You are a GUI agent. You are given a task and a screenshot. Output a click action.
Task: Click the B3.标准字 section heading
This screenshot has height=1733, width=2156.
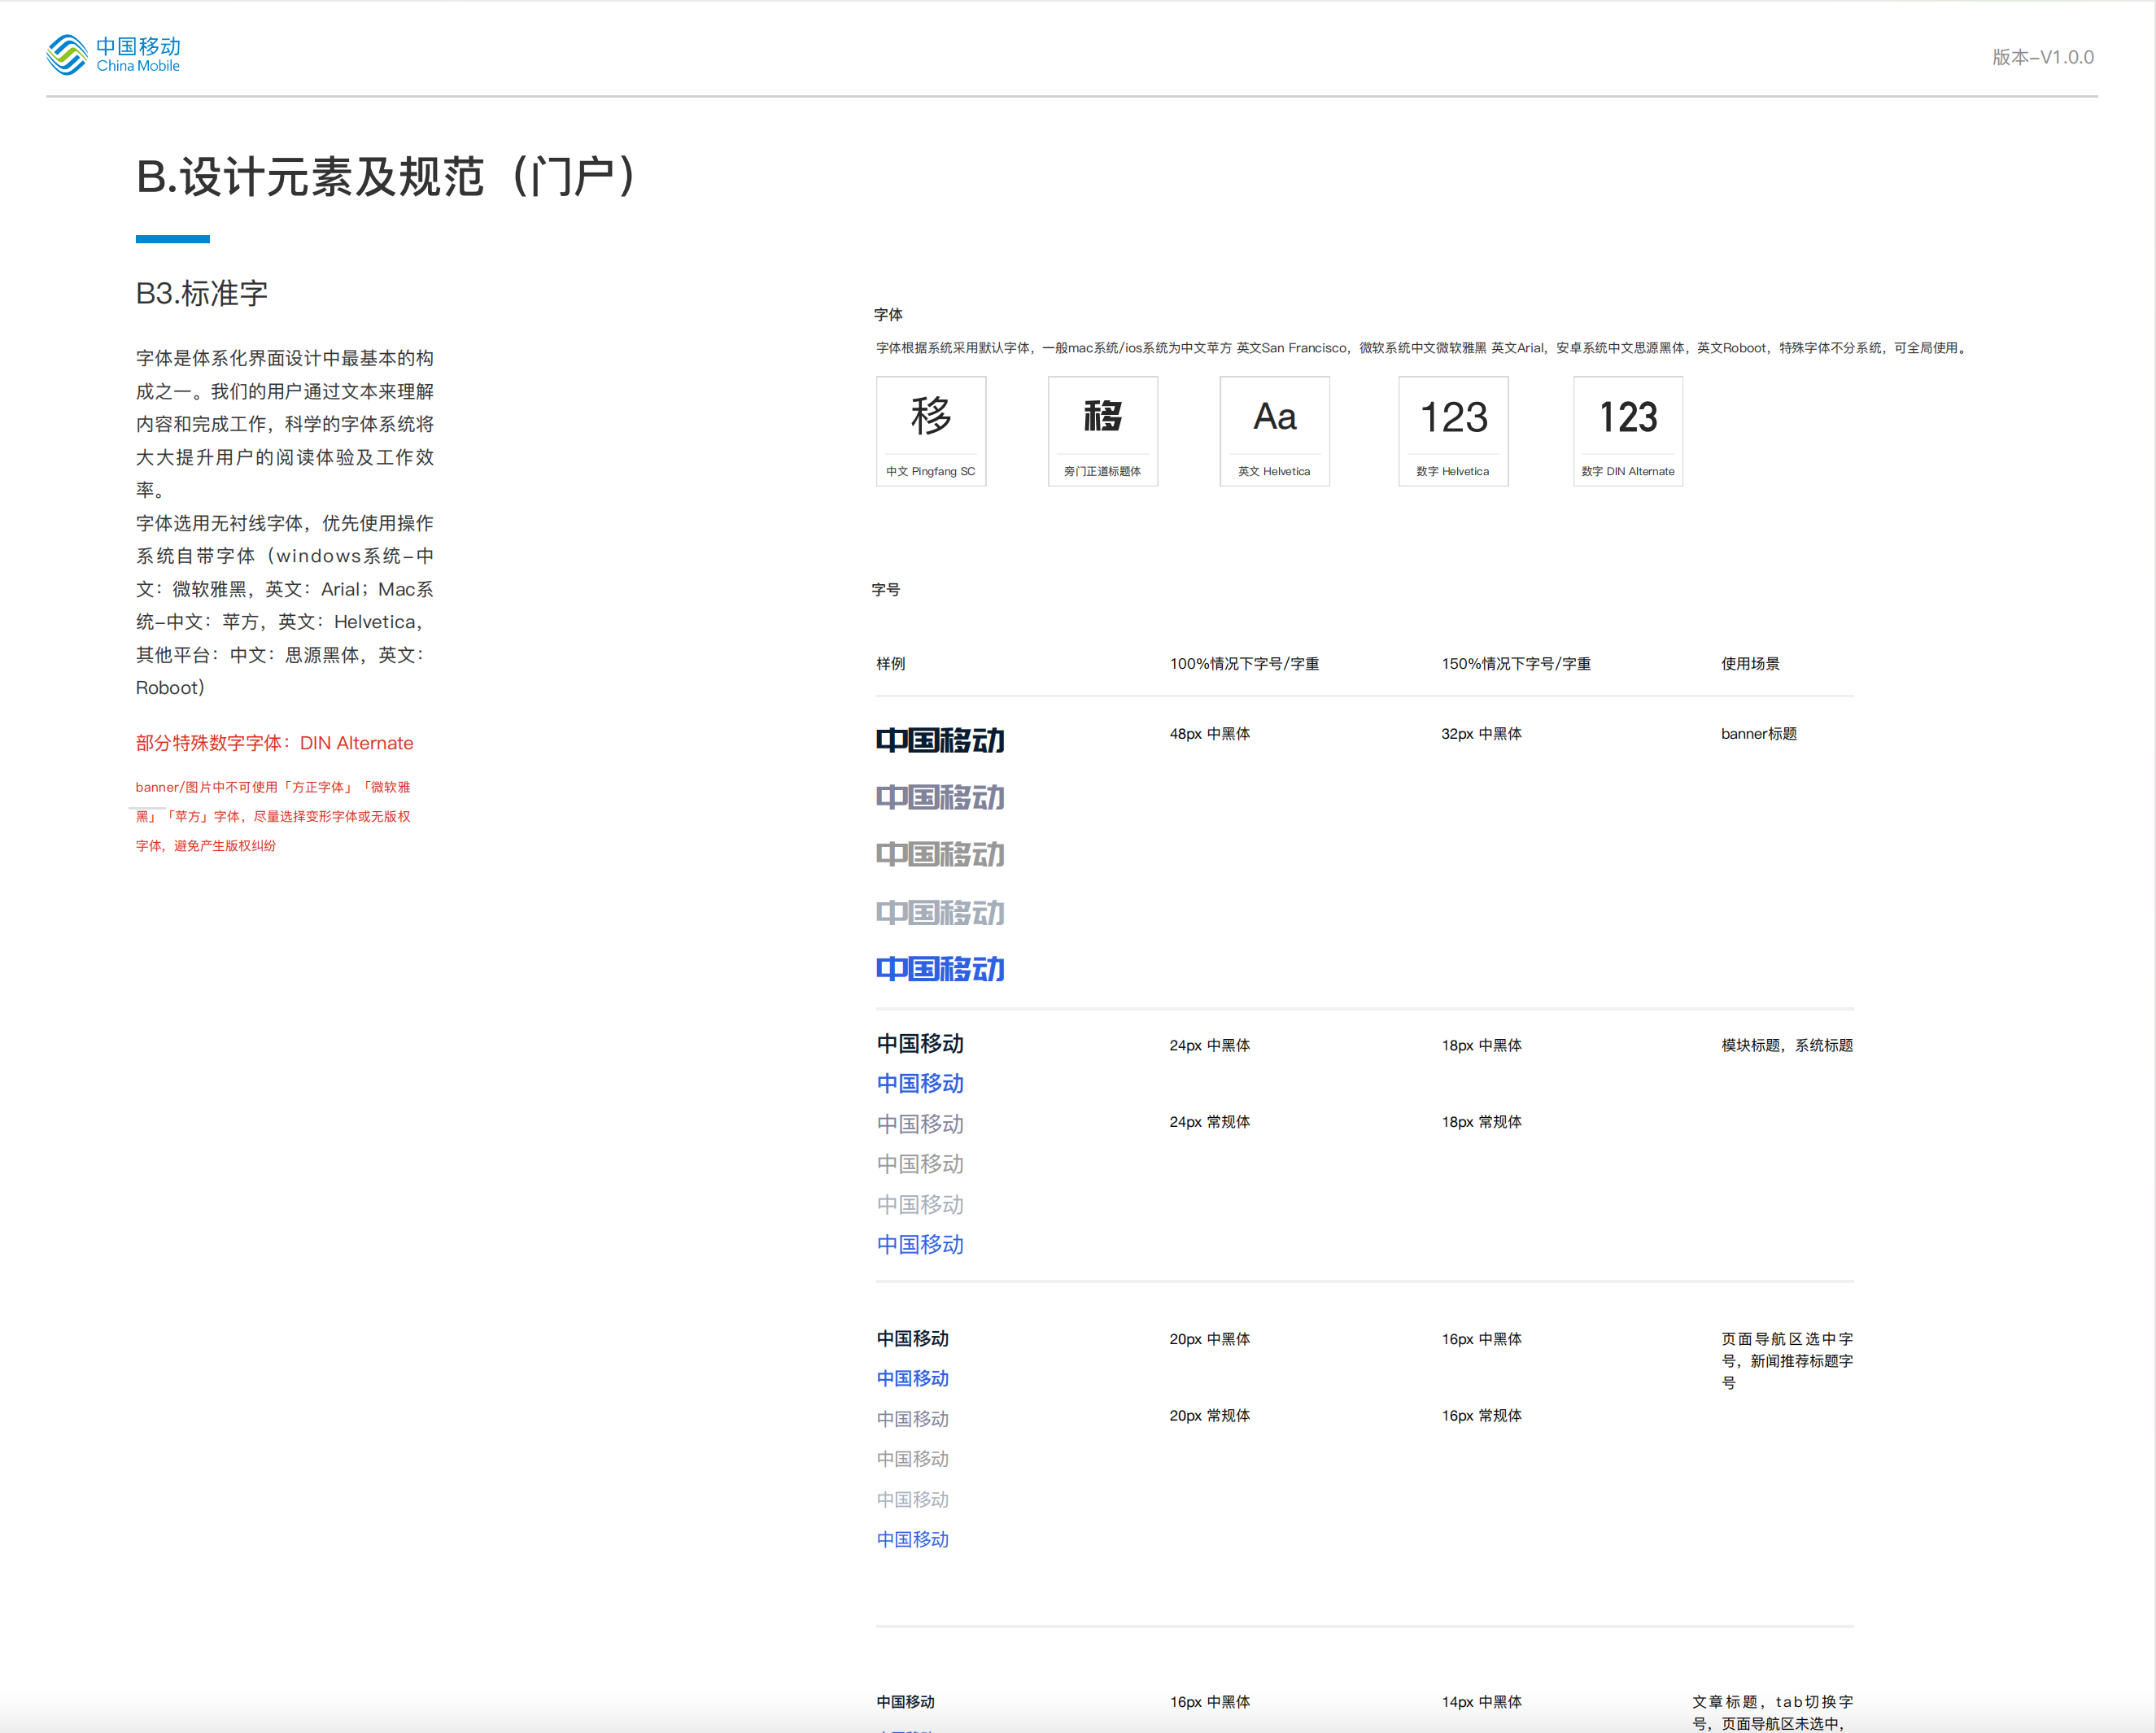pyautogui.click(x=202, y=293)
